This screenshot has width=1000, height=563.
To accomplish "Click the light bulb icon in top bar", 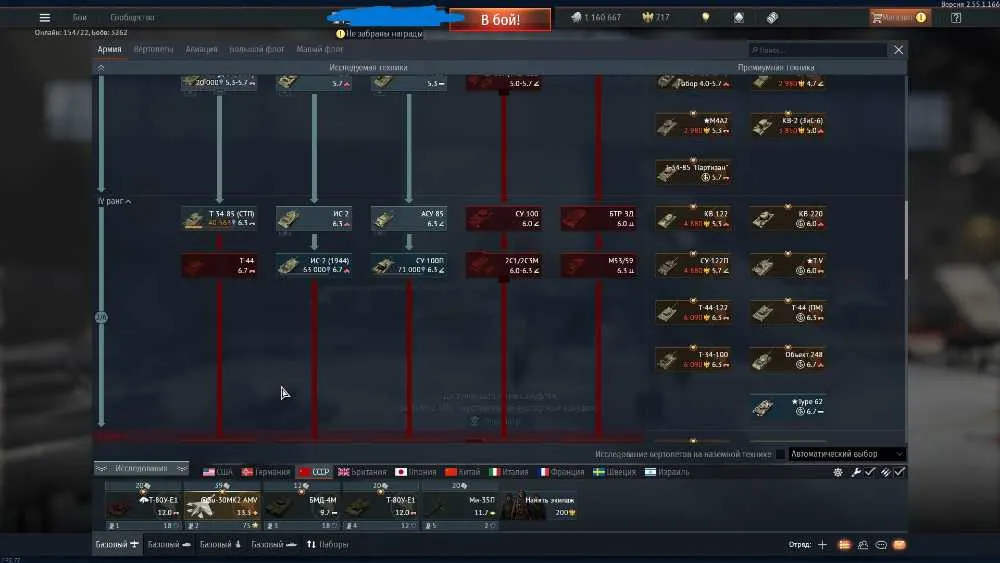I will click(705, 18).
